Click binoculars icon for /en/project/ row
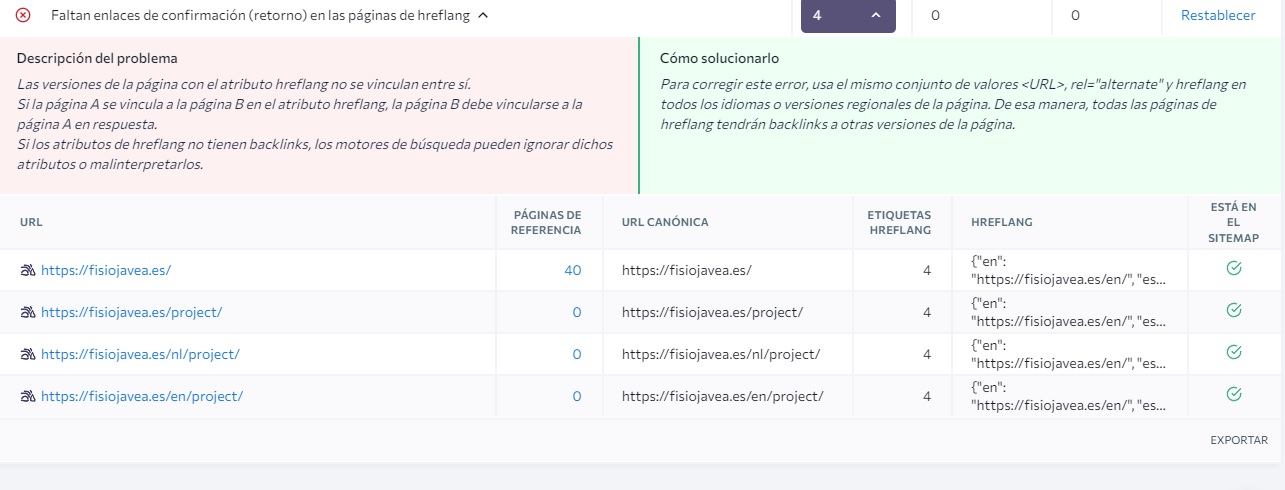Image resolution: width=1285 pixels, height=490 pixels. tap(28, 396)
